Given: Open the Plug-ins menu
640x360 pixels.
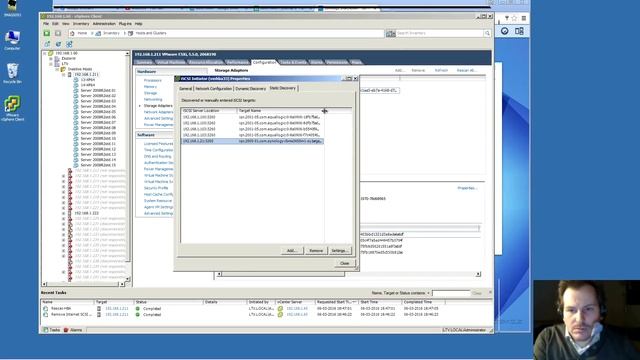Looking at the screenshot, I should [125, 24].
